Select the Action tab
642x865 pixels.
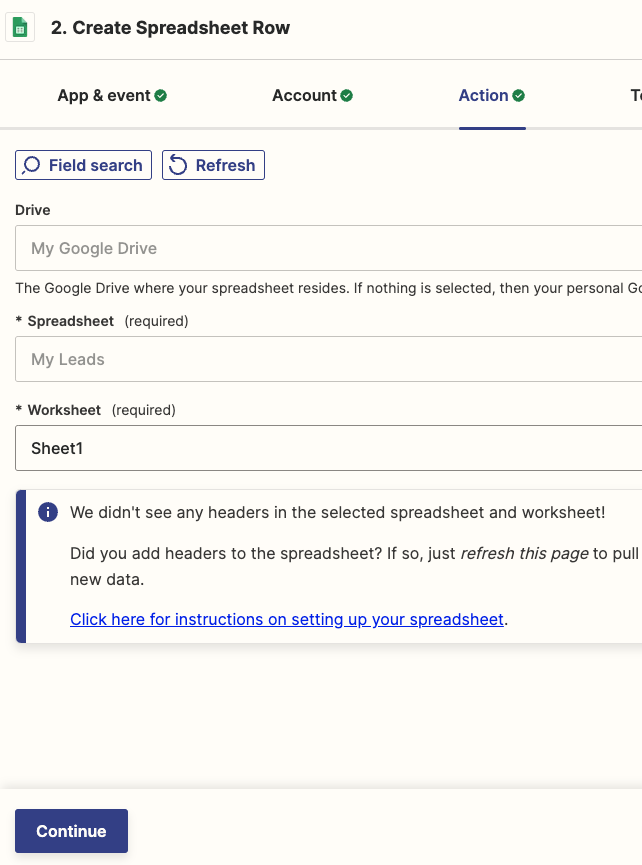click(492, 95)
